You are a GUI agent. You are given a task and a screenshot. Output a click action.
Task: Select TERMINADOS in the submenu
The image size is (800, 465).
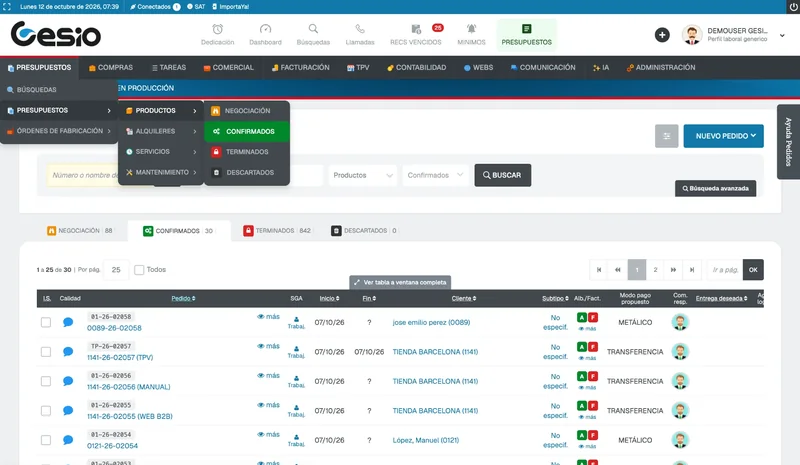247,152
